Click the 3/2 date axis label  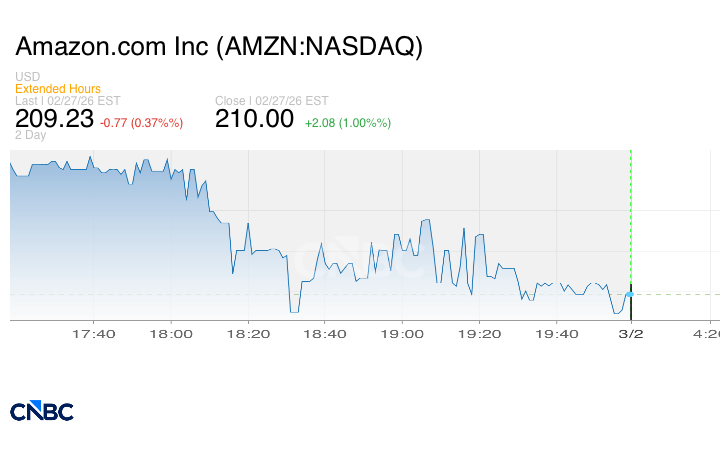click(x=630, y=334)
